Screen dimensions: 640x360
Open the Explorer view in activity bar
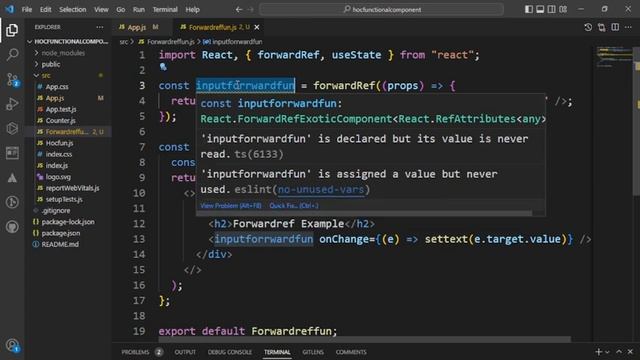[x=12, y=30]
